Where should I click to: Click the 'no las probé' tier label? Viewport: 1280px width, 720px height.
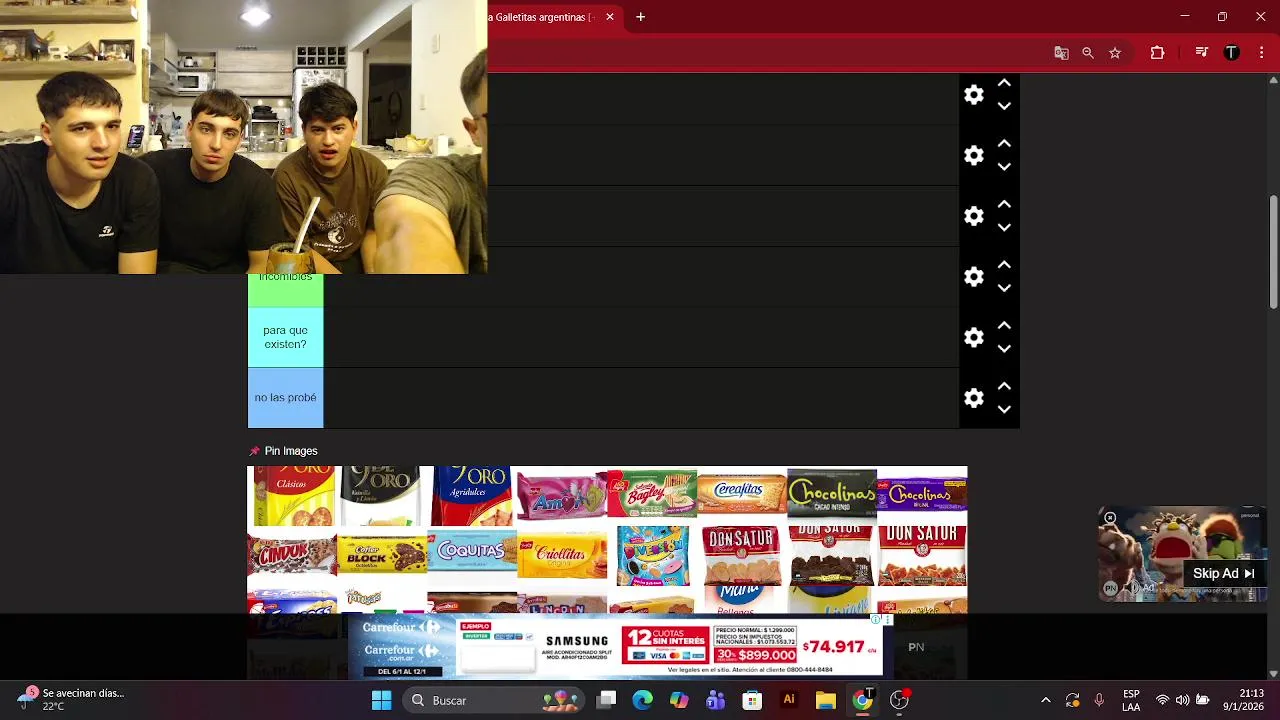pyautogui.click(x=285, y=397)
